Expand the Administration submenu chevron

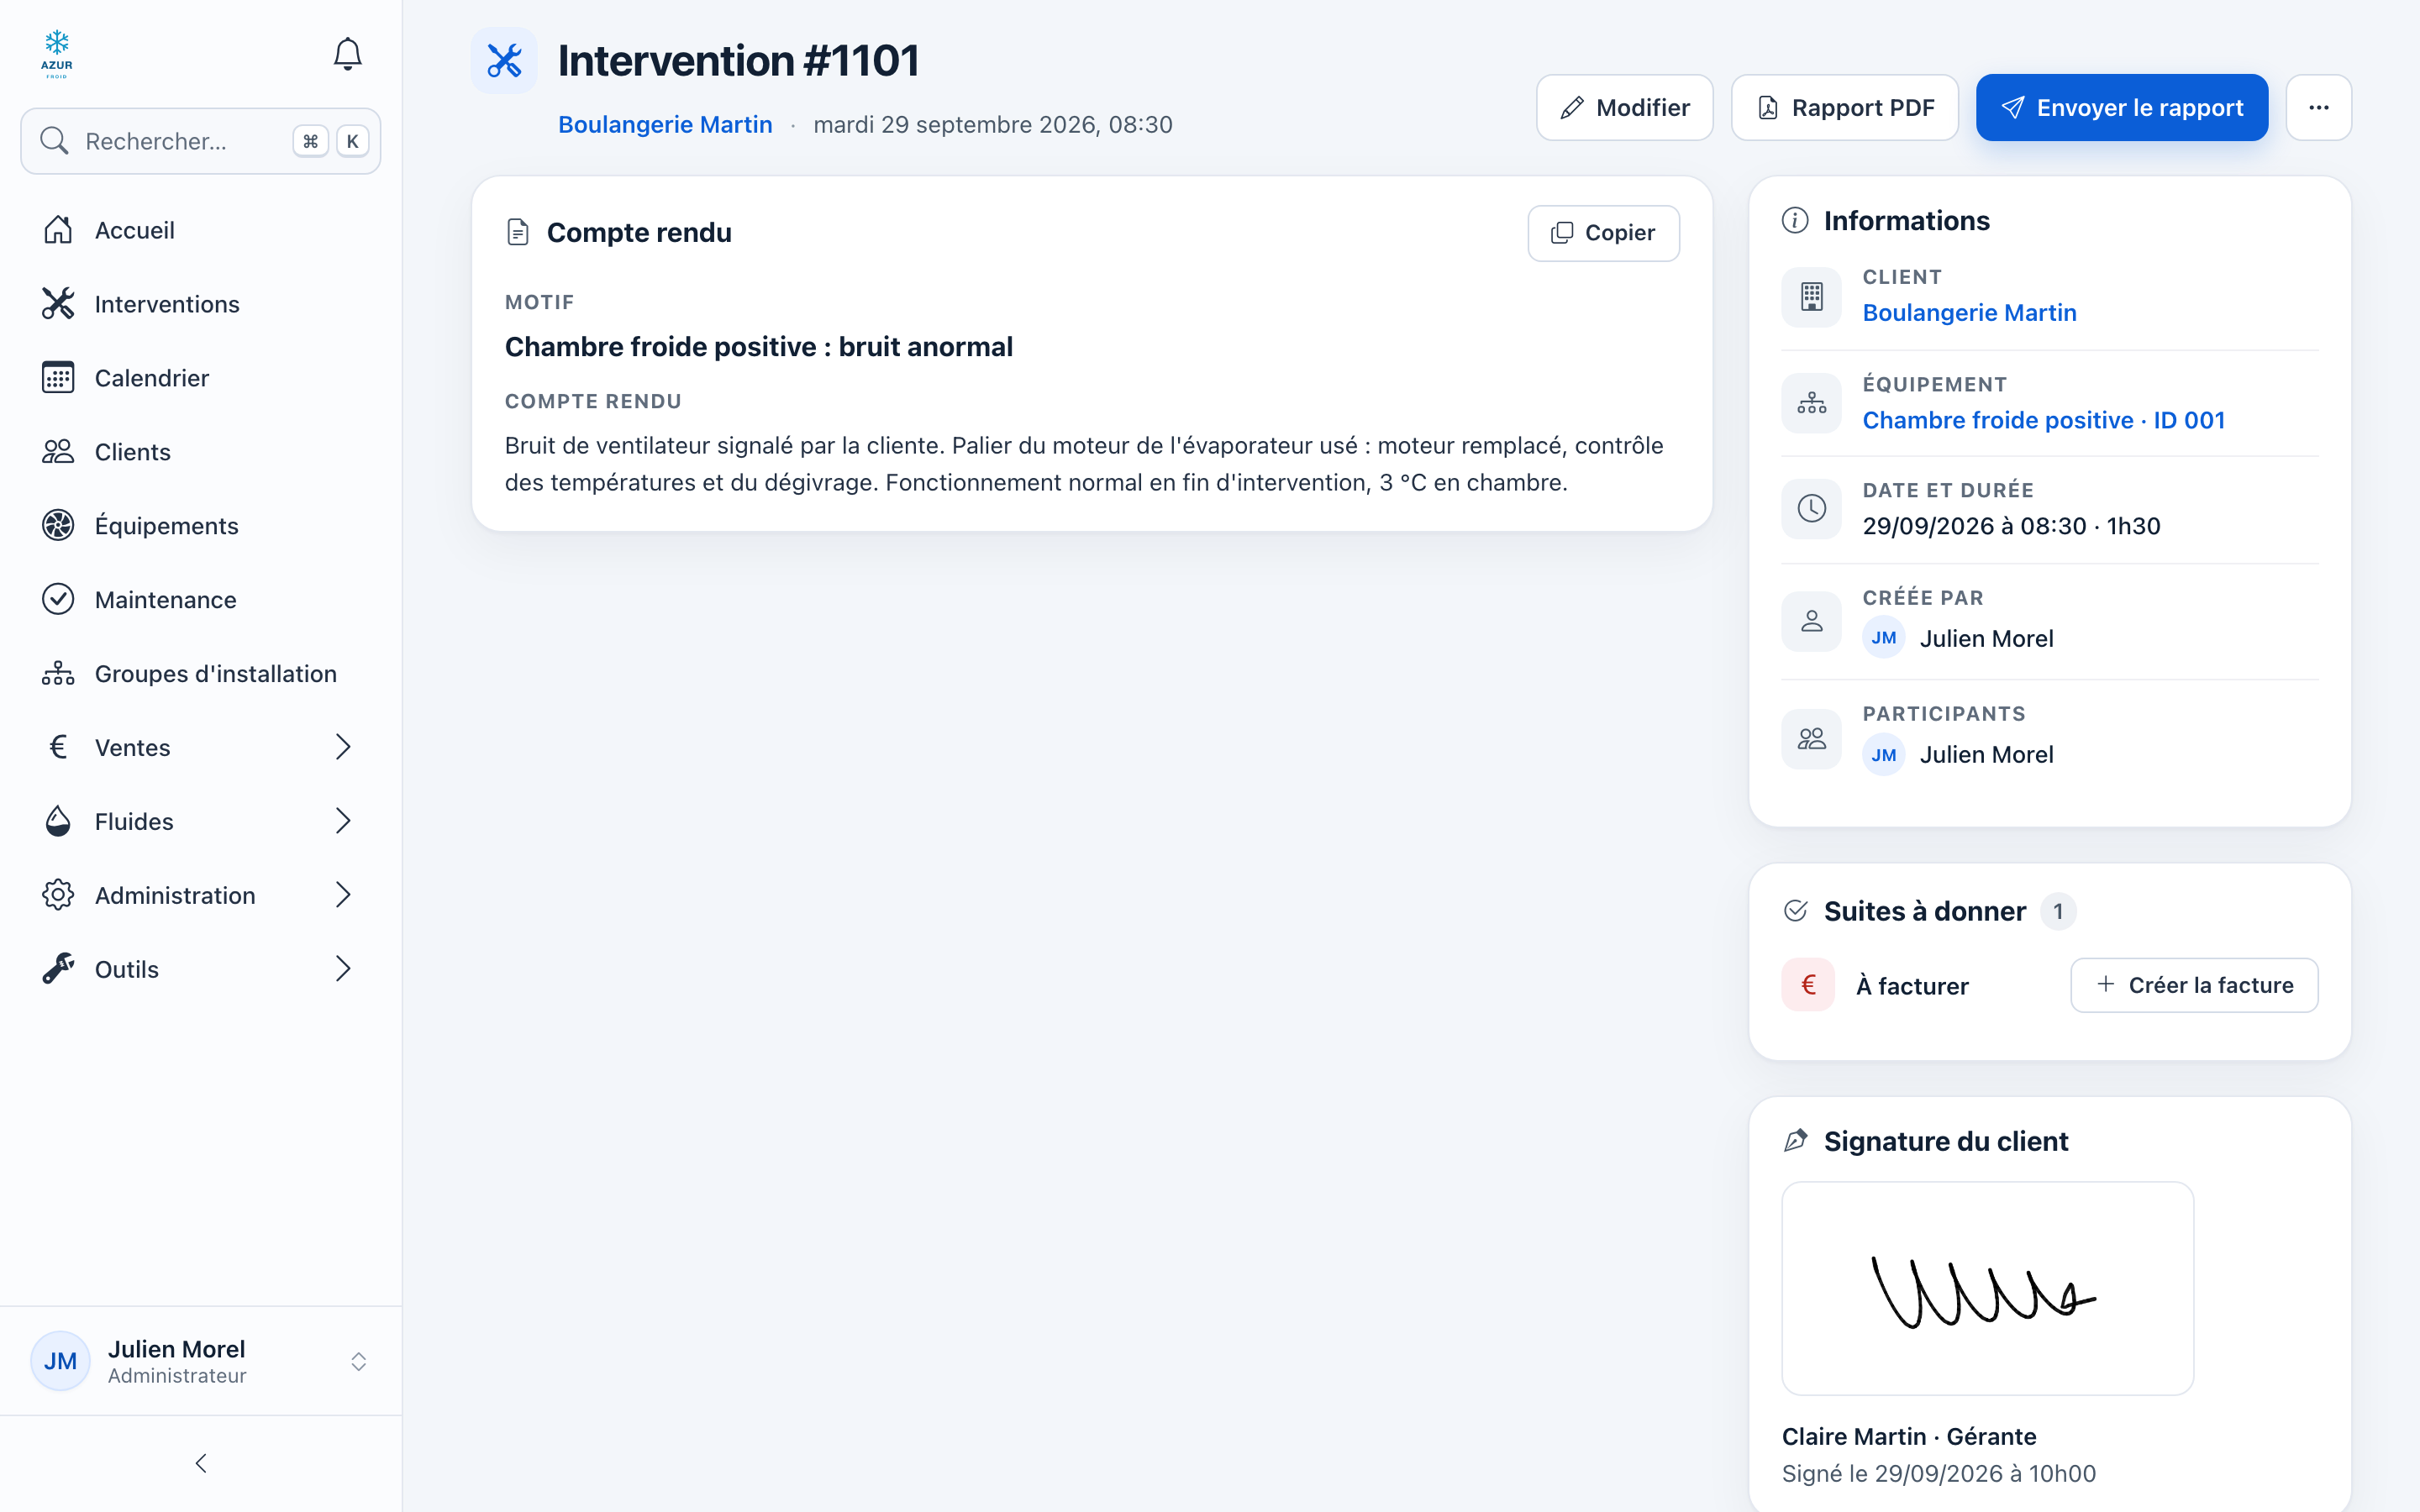(343, 895)
